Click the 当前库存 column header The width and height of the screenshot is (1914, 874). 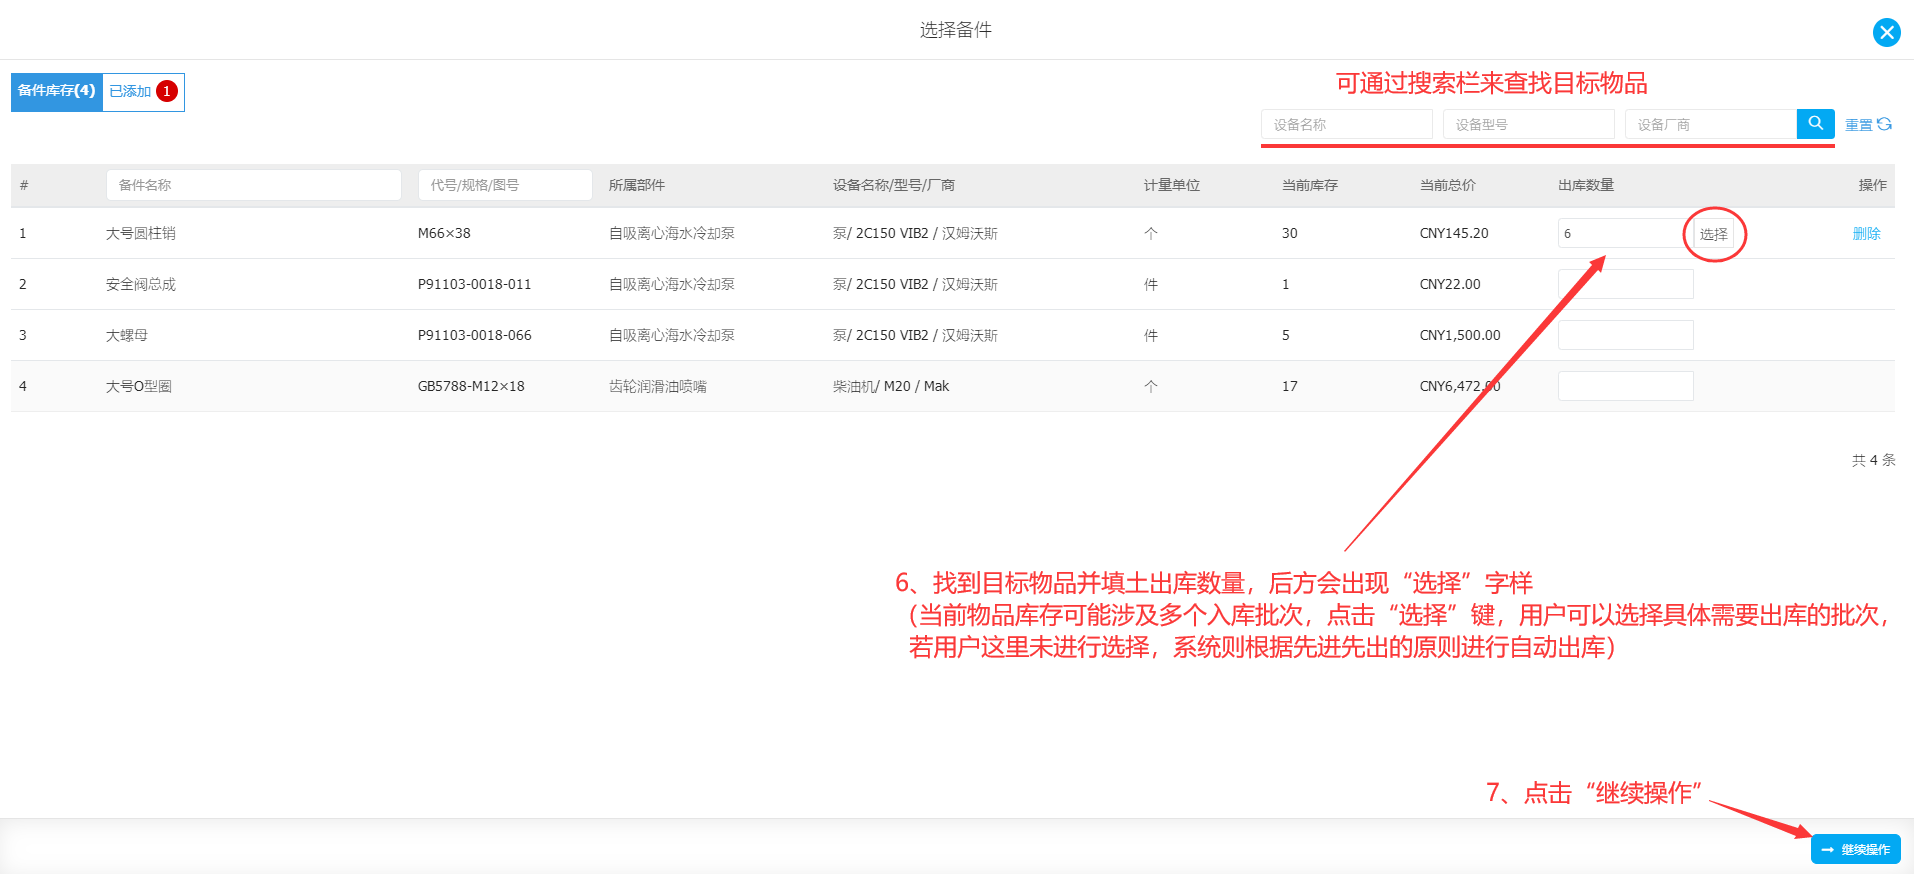pyautogui.click(x=1310, y=185)
